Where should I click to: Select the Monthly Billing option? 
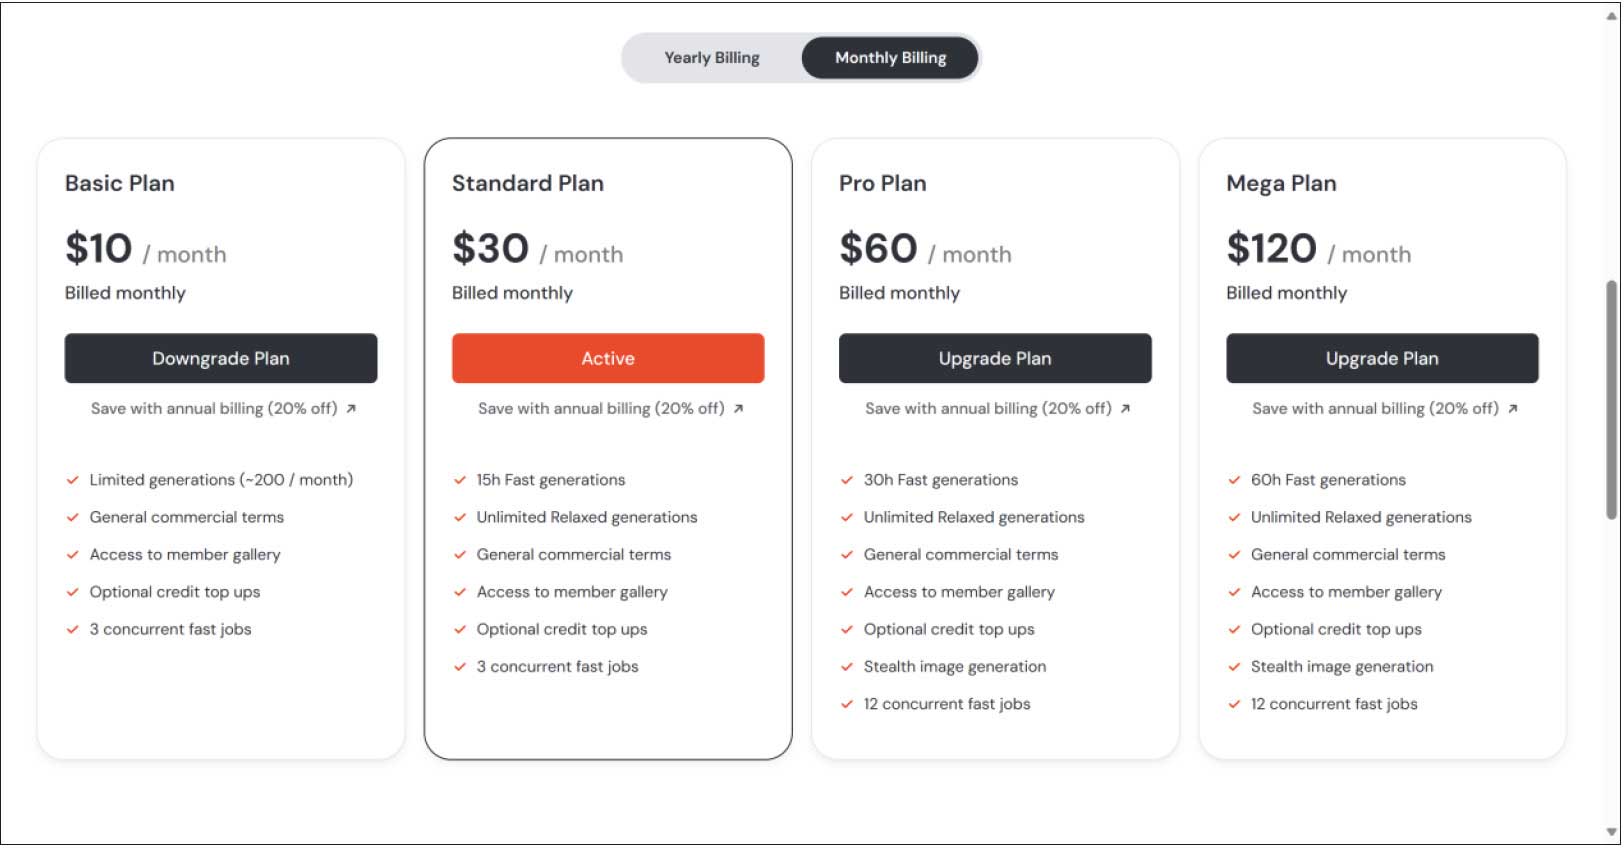click(x=889, y=58)
